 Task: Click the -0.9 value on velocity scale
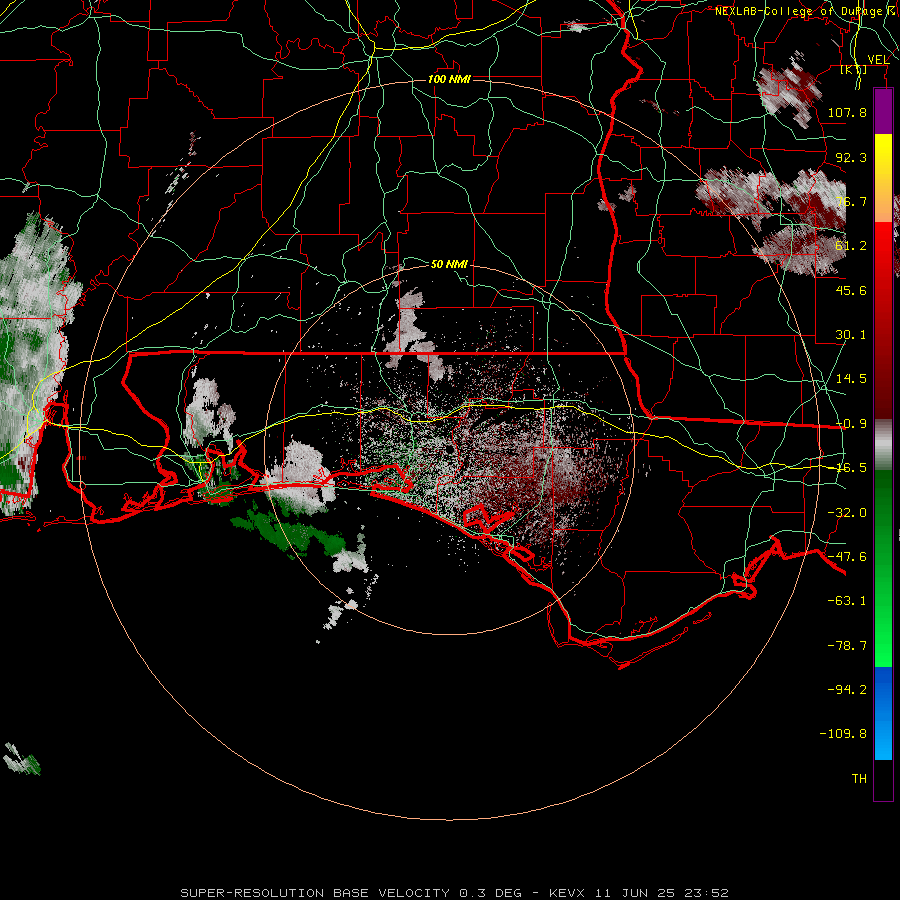(851, 424)
